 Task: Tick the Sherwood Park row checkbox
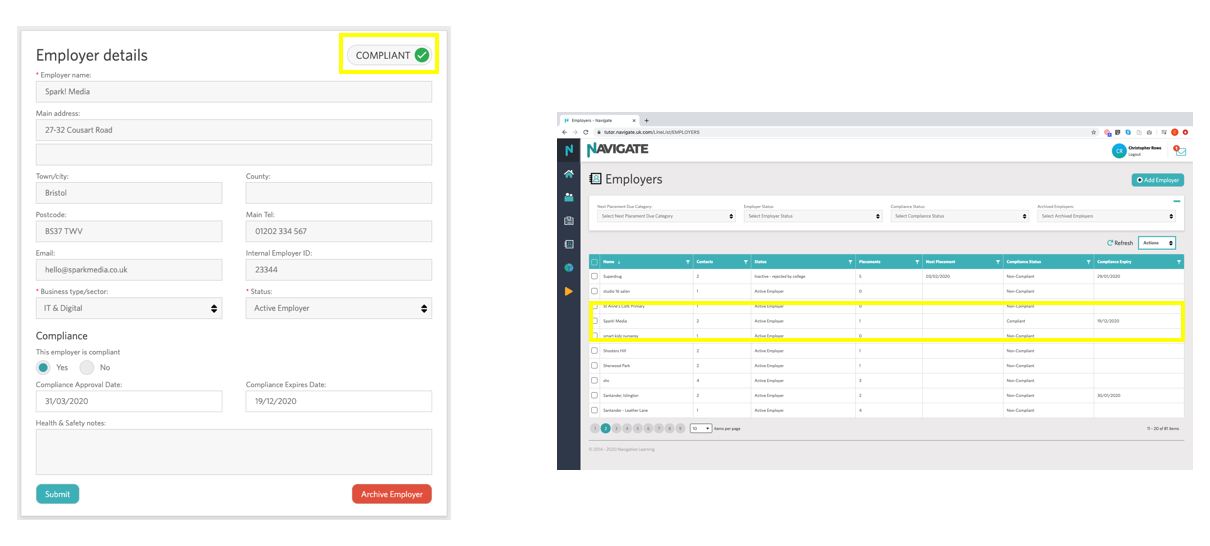click(595, 366)
